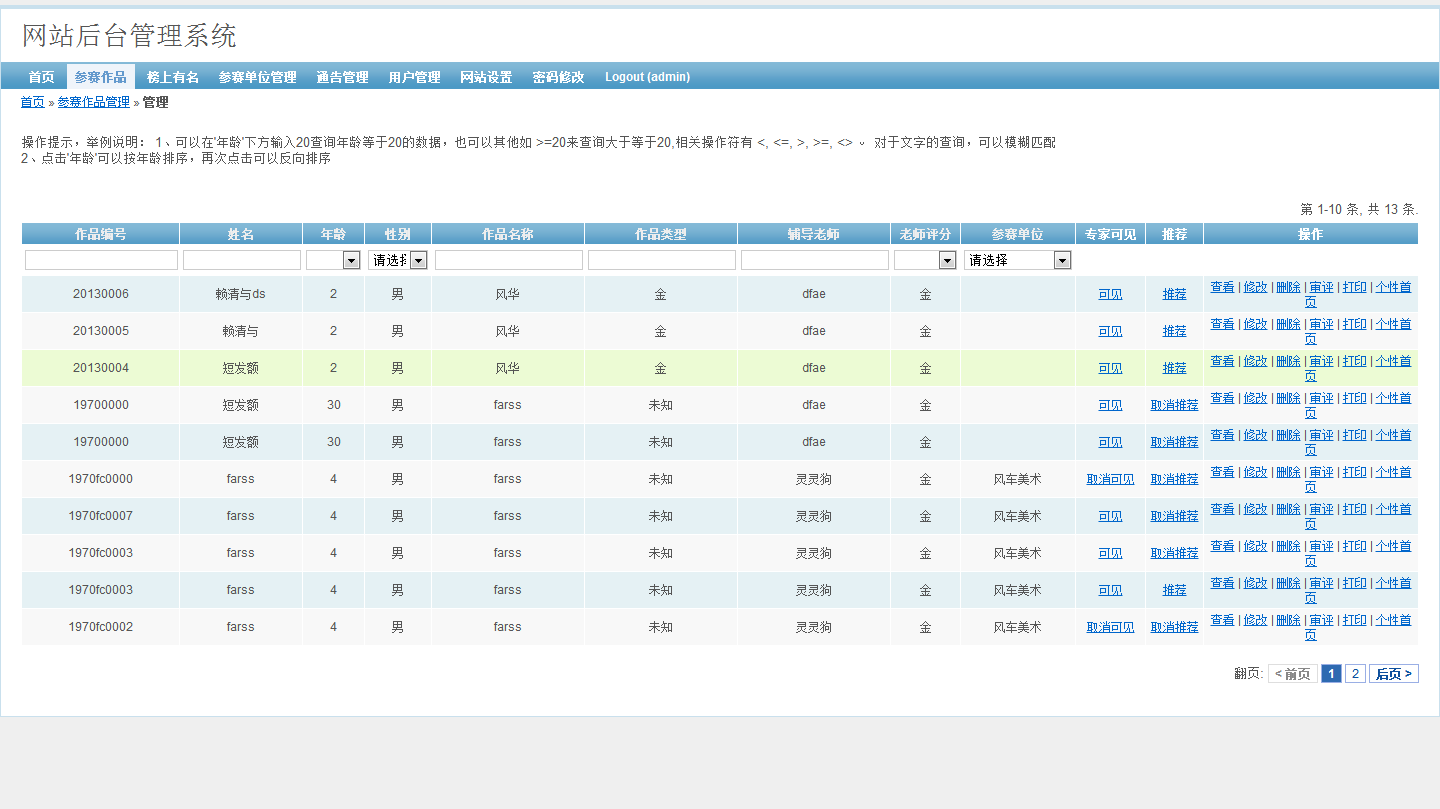1440x809 pixels.
Task: Click the work number cell 20130004
Action: coord(101,368)
